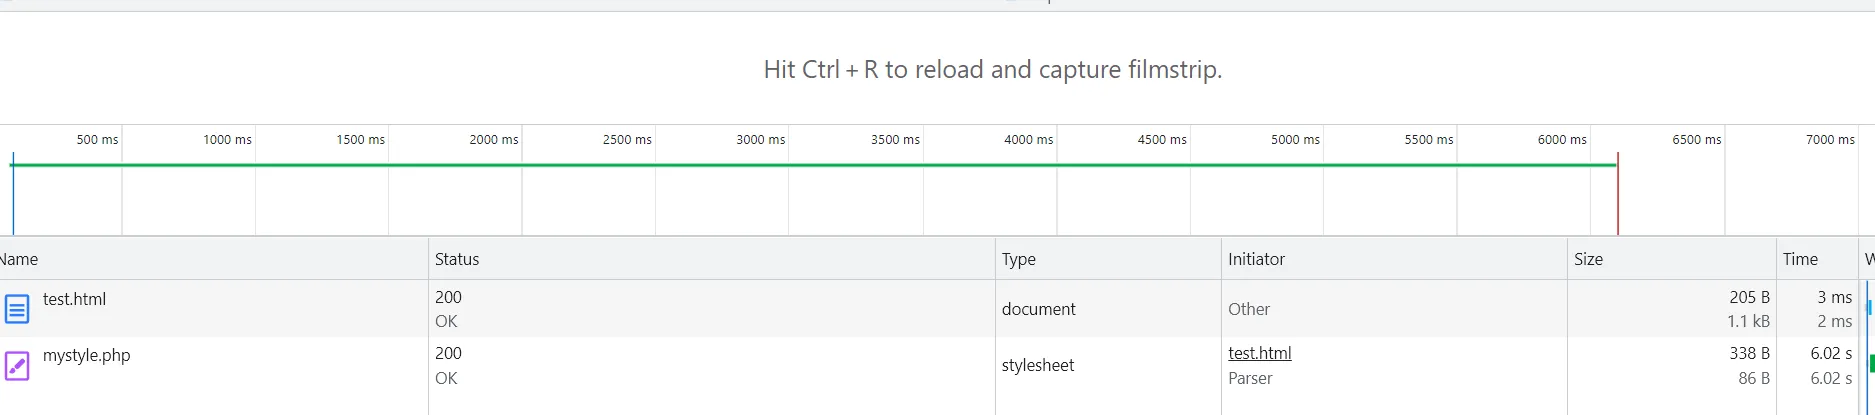This screenshot has height=415, width=1875.
Task: Click the 'Hit Ctrl + R' filmstrip hint
Action: point(992,70)
